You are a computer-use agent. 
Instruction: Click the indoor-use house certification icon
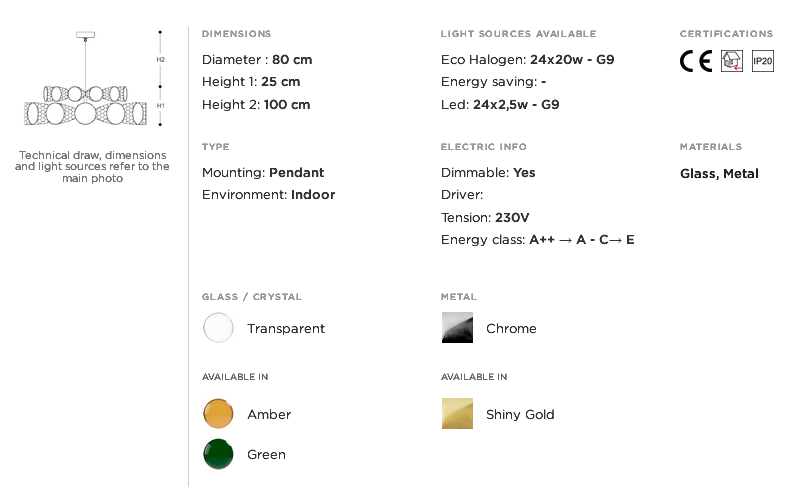coord(732,62)
